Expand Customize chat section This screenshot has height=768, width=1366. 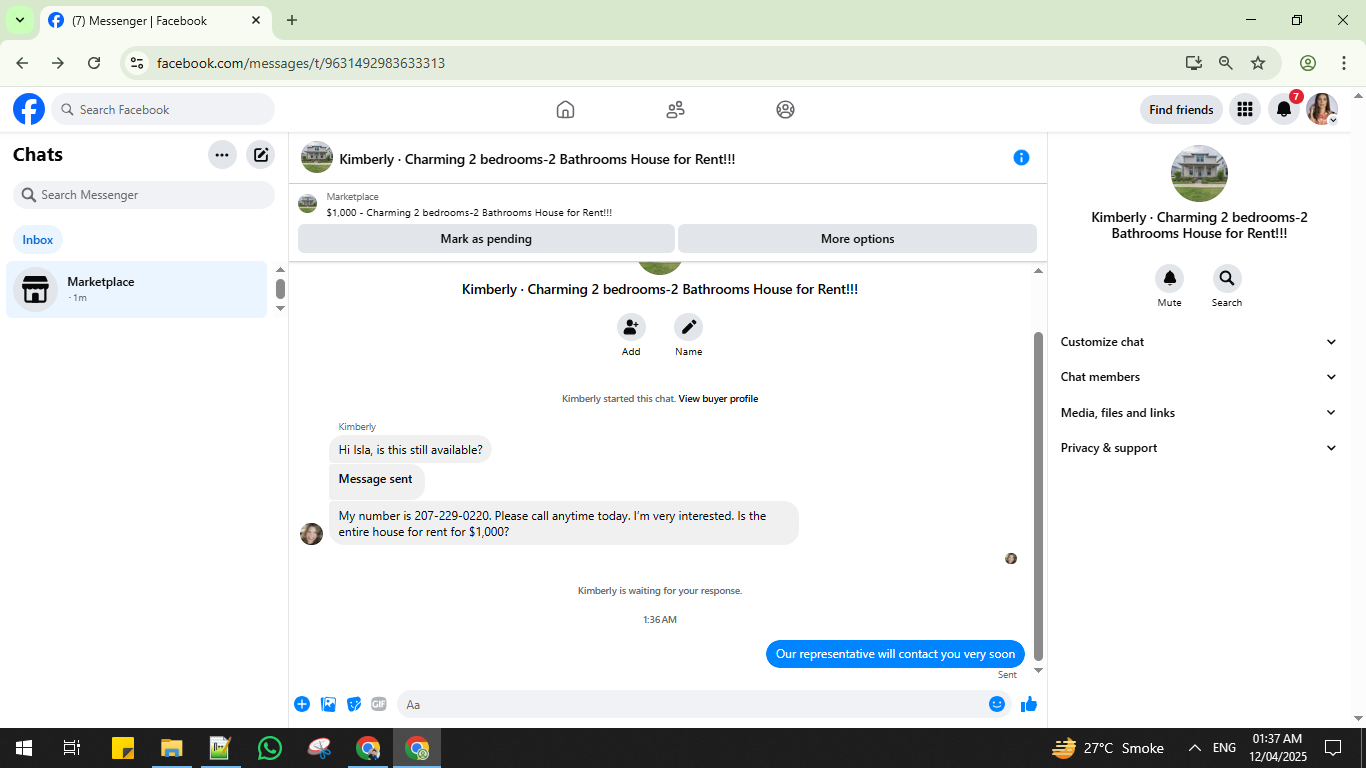click(x=1198, y=342)
